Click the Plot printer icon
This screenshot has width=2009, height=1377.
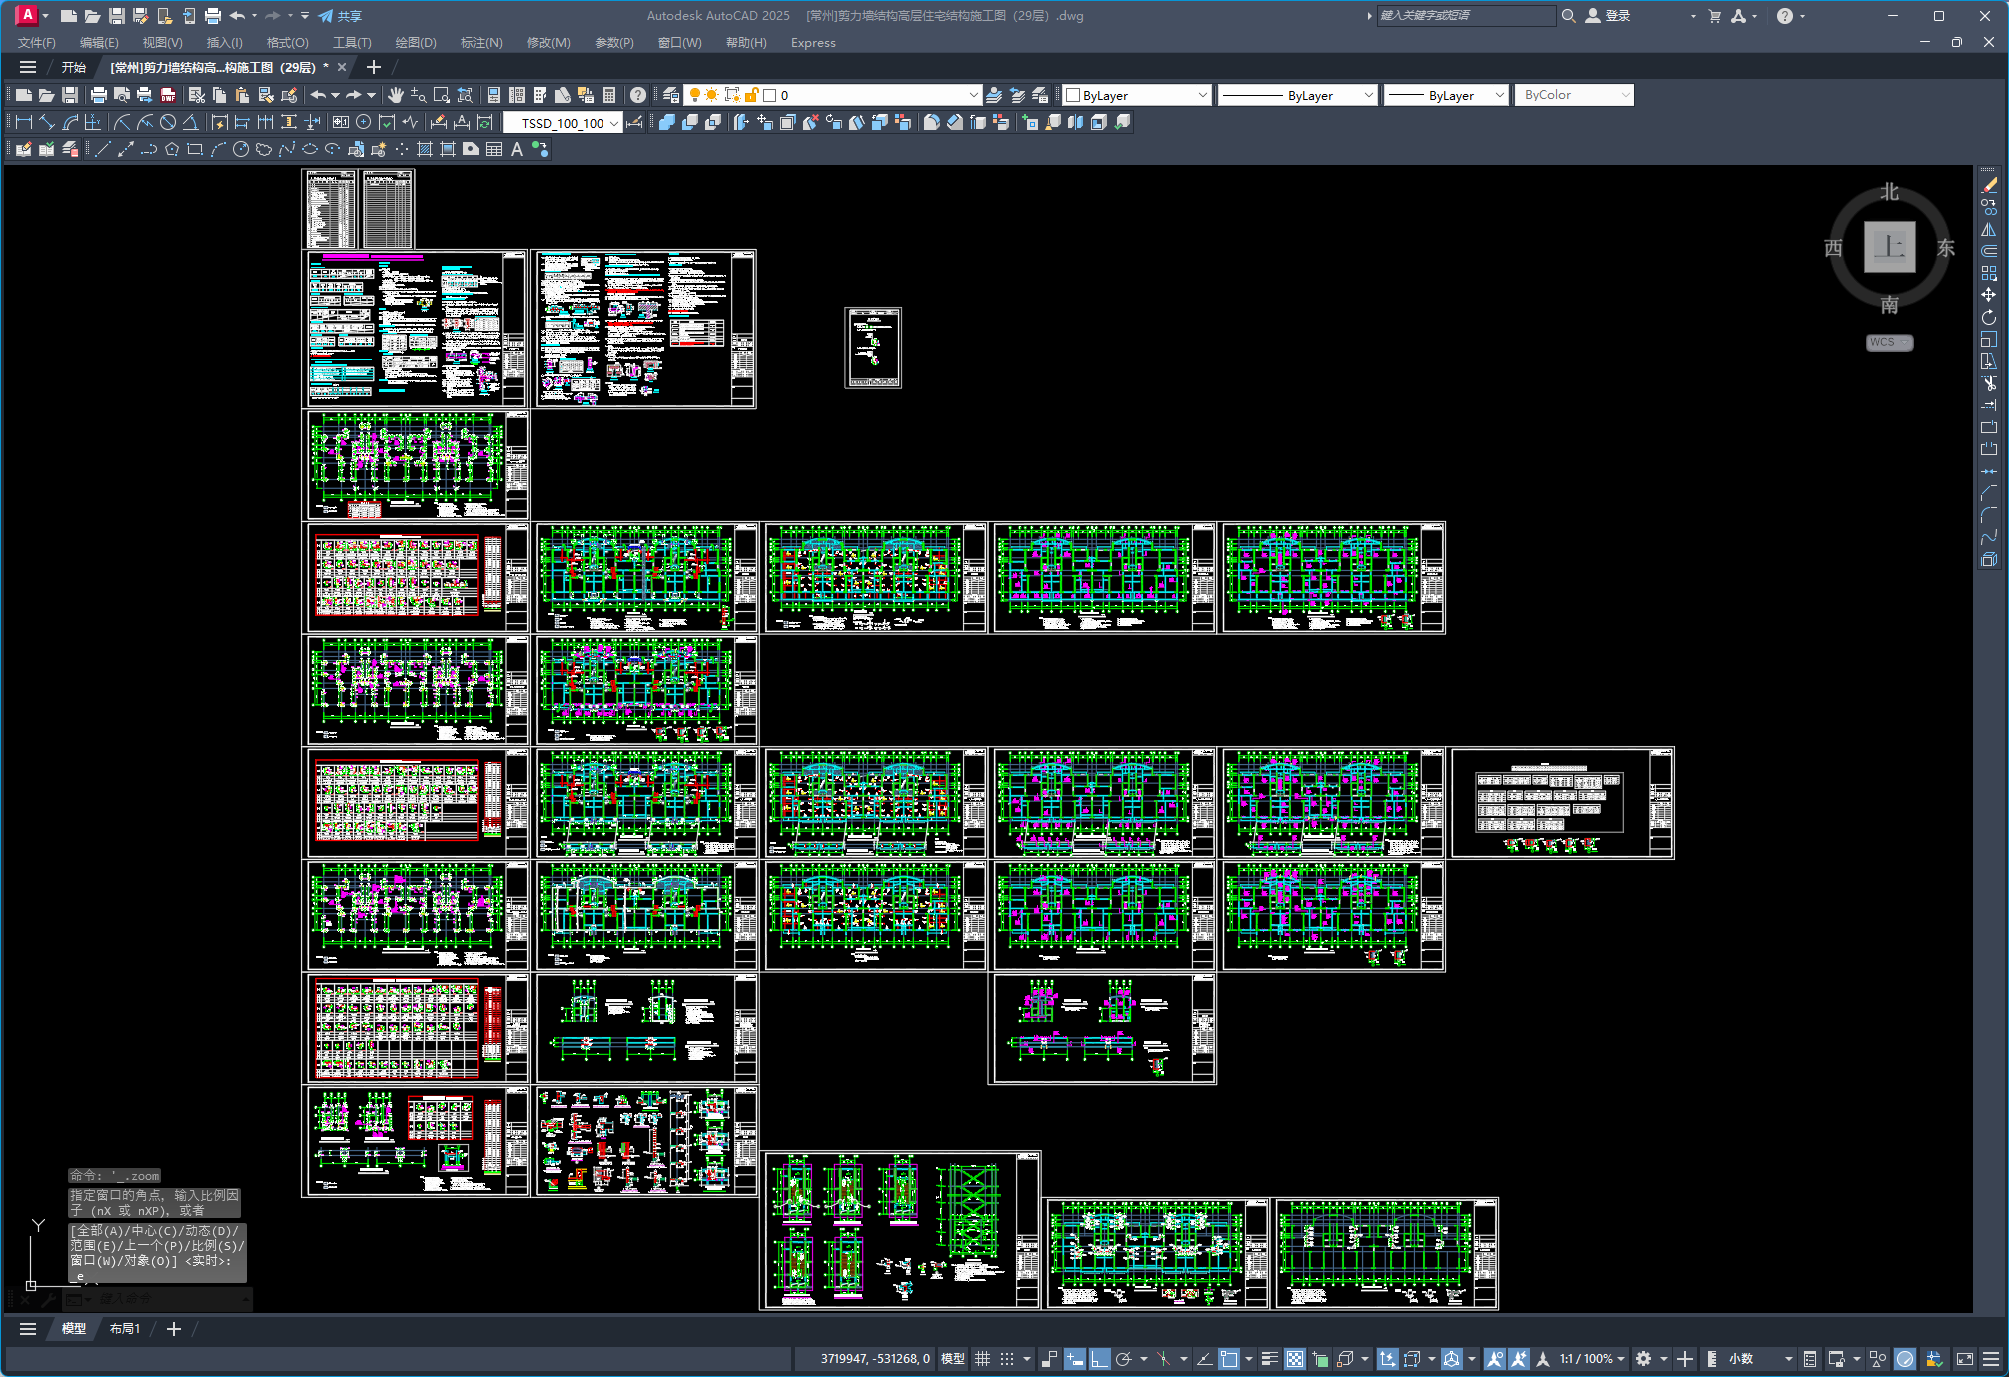pyautogui.click(x=98, y=95)
